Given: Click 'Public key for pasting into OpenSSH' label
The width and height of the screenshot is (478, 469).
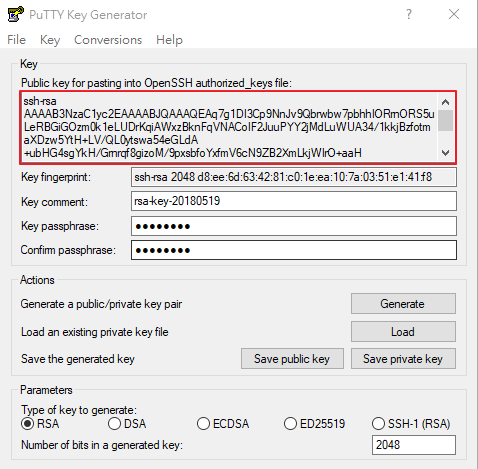Looking at the screenshot, I should (x=156, y=83).
